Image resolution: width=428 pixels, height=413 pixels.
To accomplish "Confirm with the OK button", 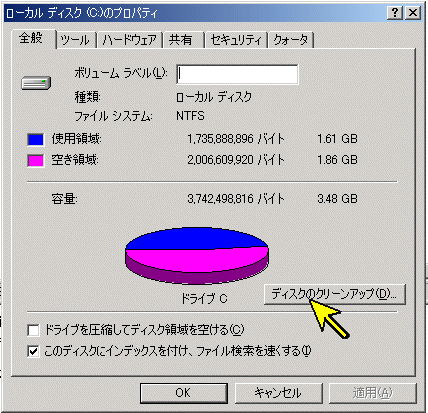I will point(184,393).
